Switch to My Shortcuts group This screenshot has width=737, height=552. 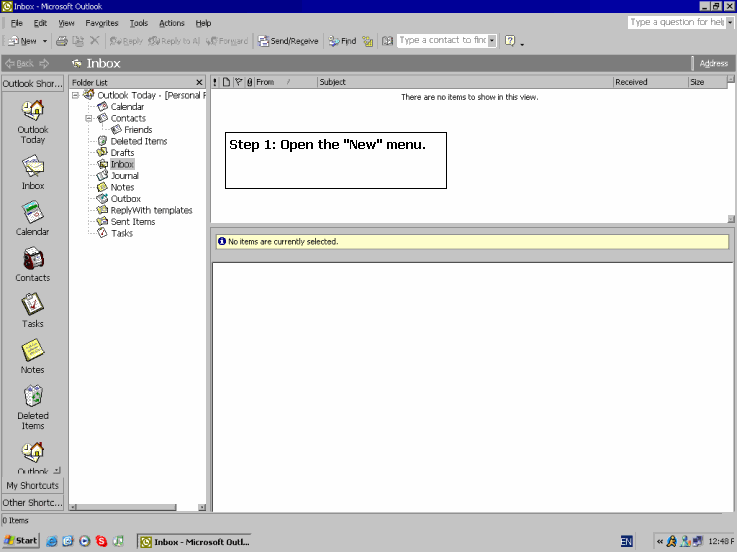point(32,485)
